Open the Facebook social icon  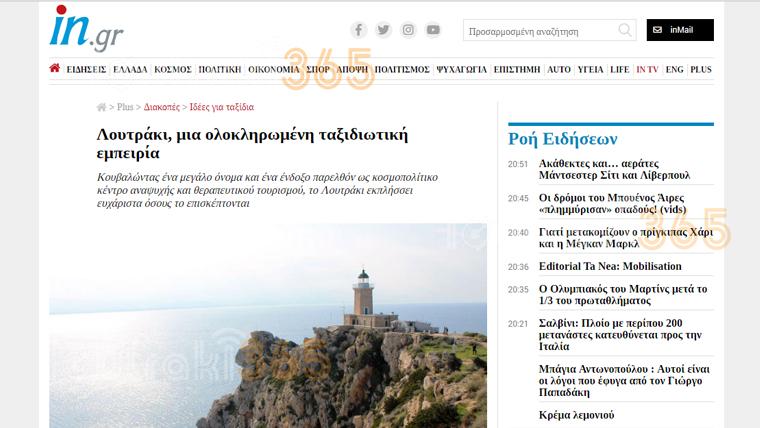359,30
